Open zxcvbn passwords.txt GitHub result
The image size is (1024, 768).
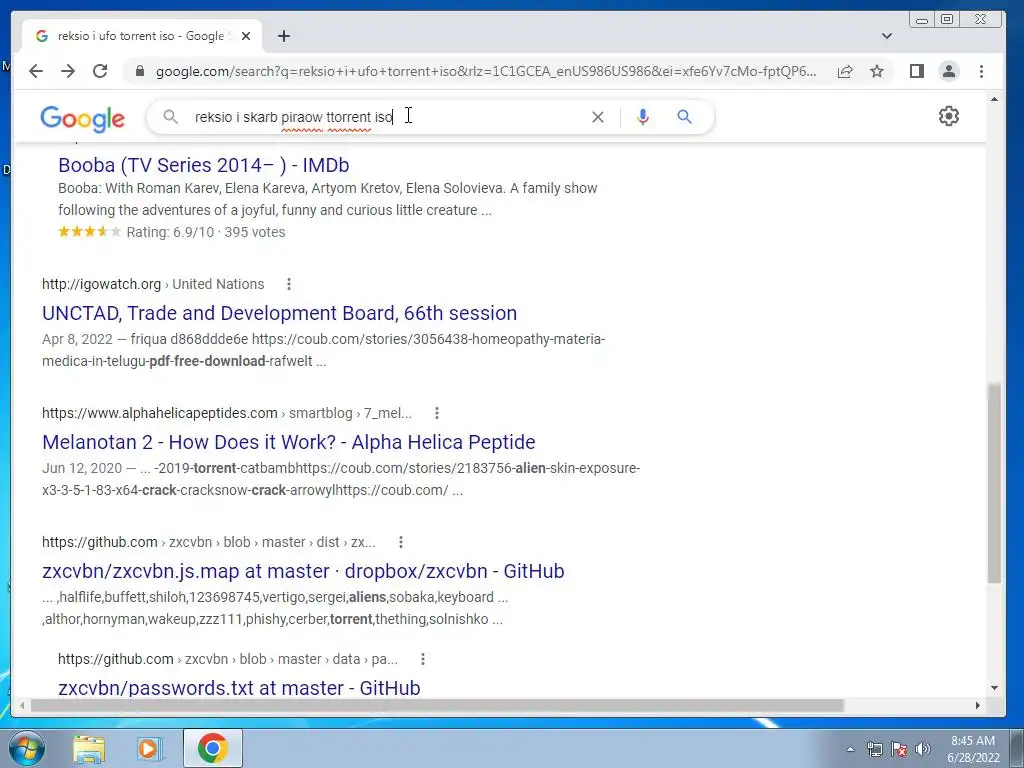tap(239, 688)
